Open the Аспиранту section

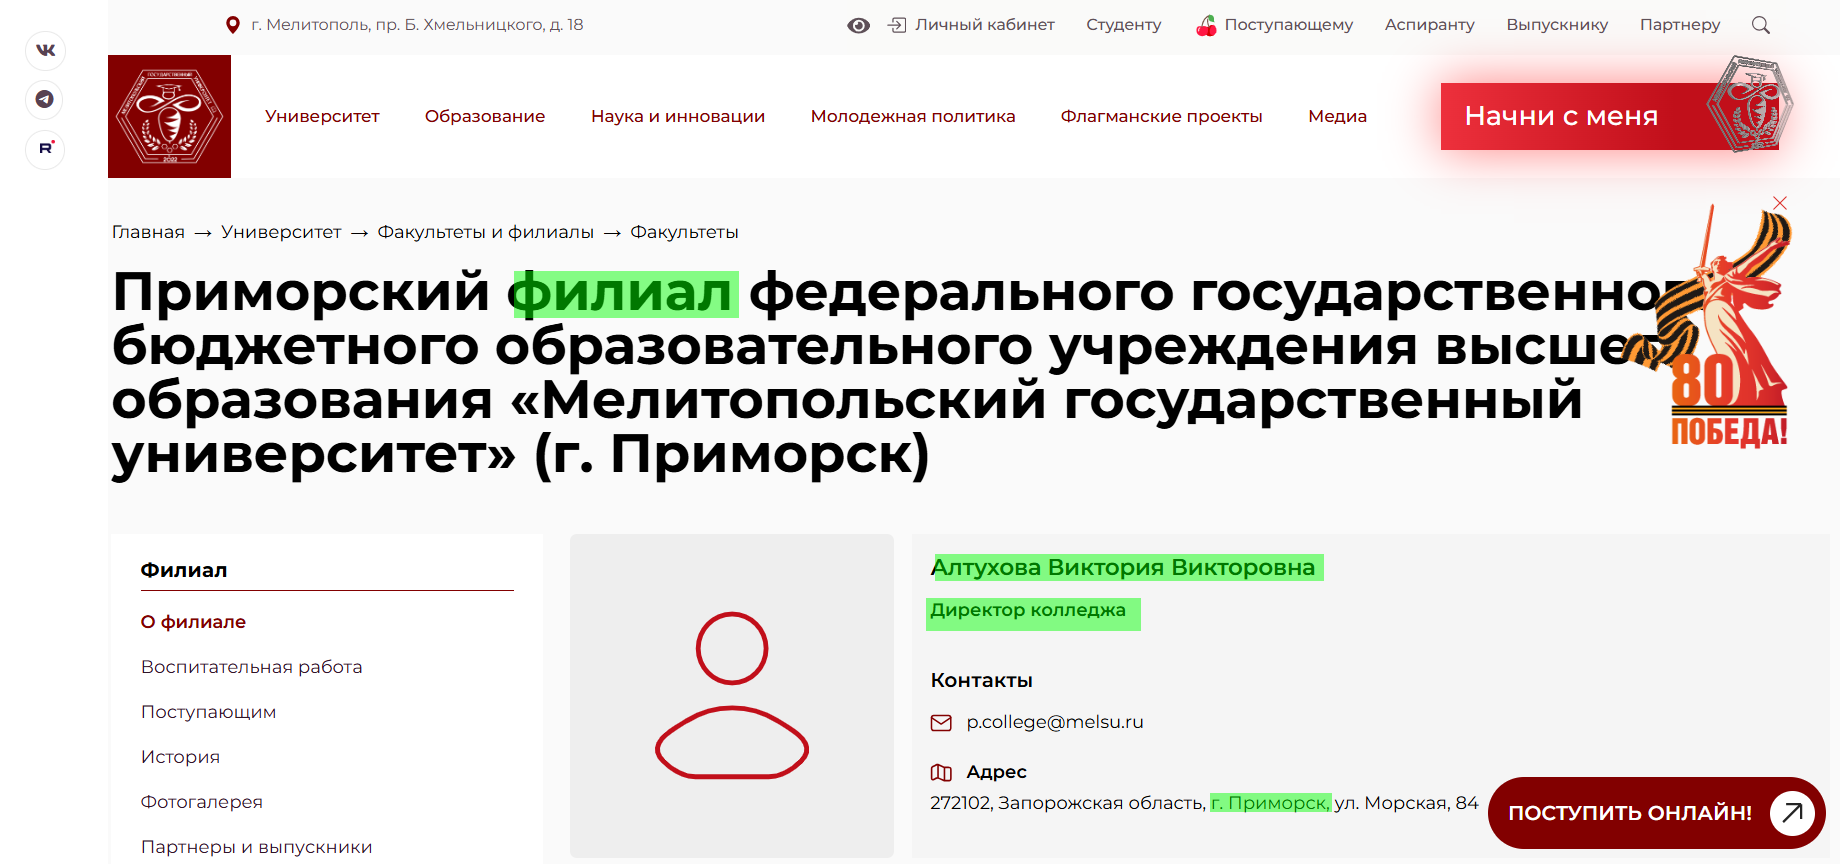[x=1429, y=25]
